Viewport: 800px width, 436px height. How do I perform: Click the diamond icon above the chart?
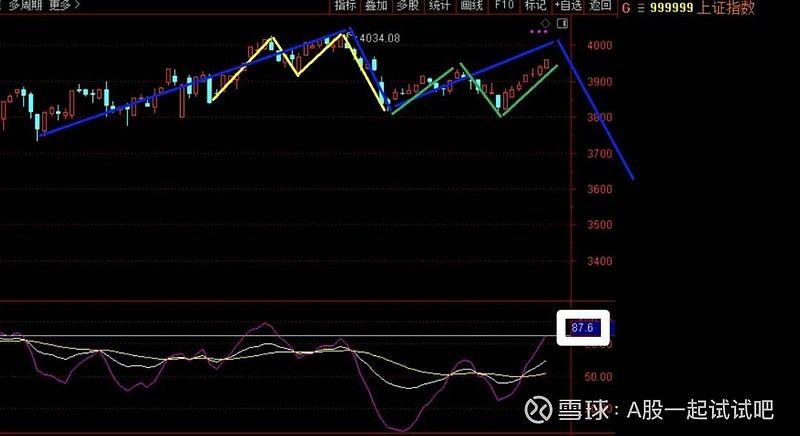click(545, 23)
